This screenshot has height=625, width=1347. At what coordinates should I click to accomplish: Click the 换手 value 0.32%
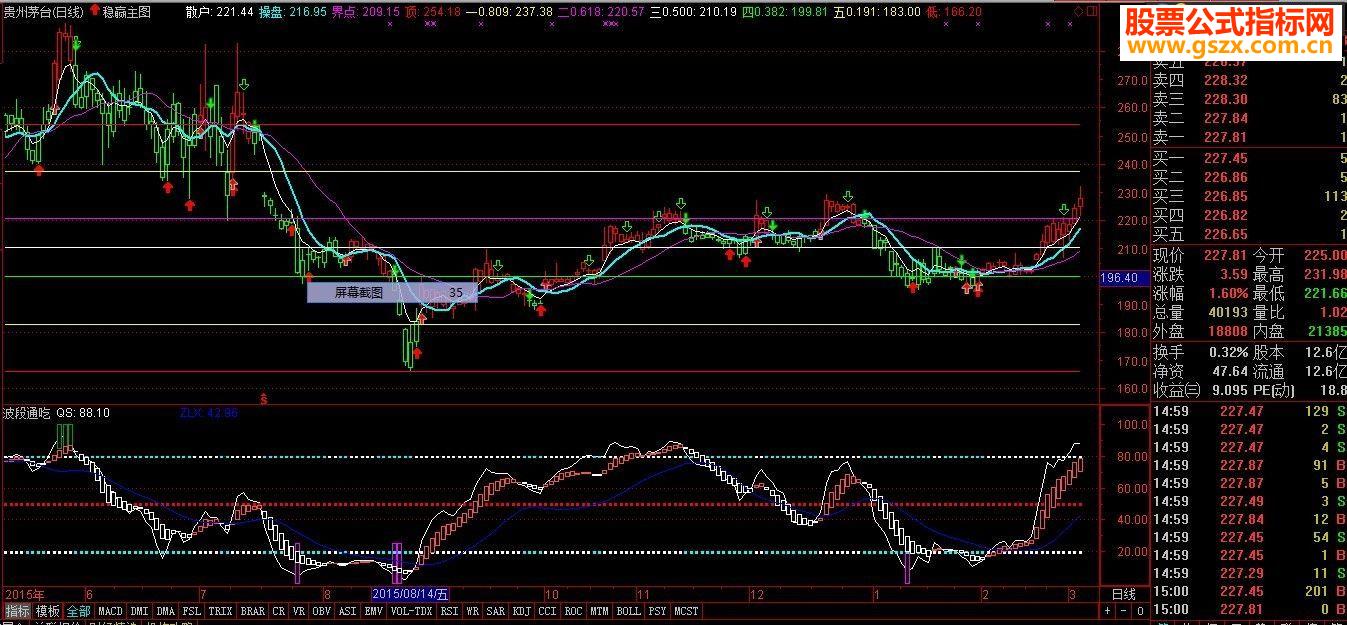(x=1228, y=352)
